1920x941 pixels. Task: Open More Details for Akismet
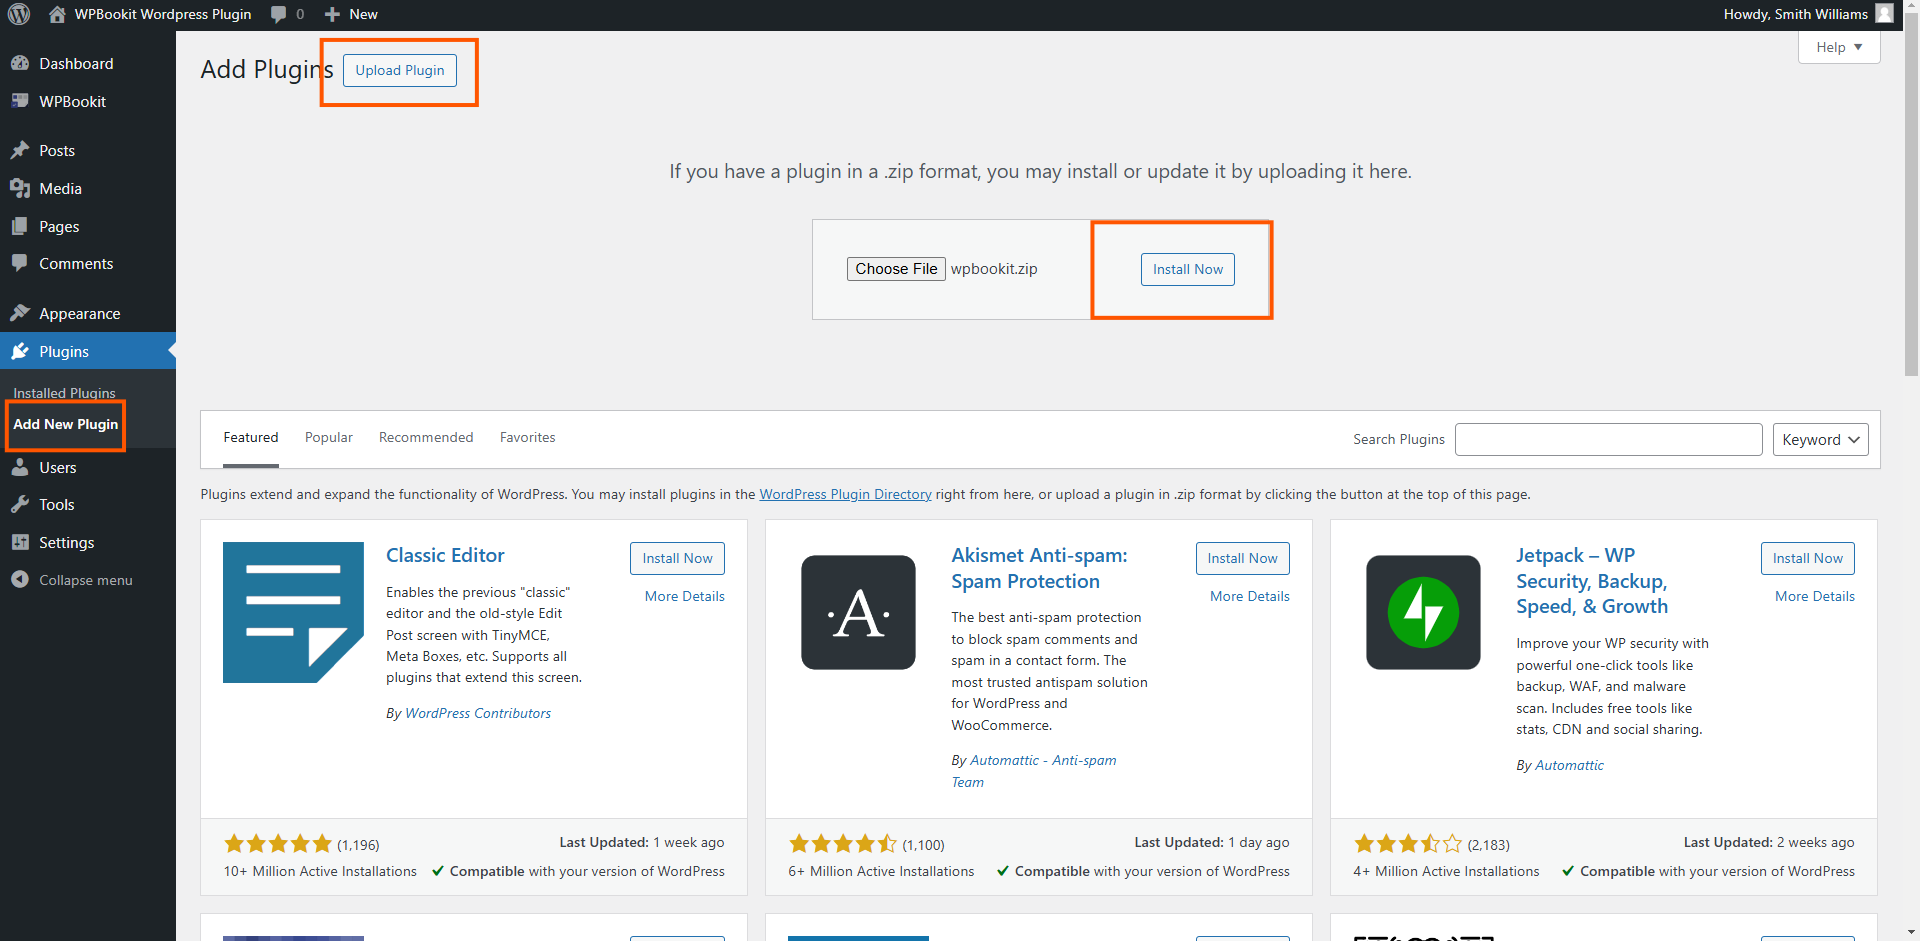pyautogui.click(x=1250, y=596)
